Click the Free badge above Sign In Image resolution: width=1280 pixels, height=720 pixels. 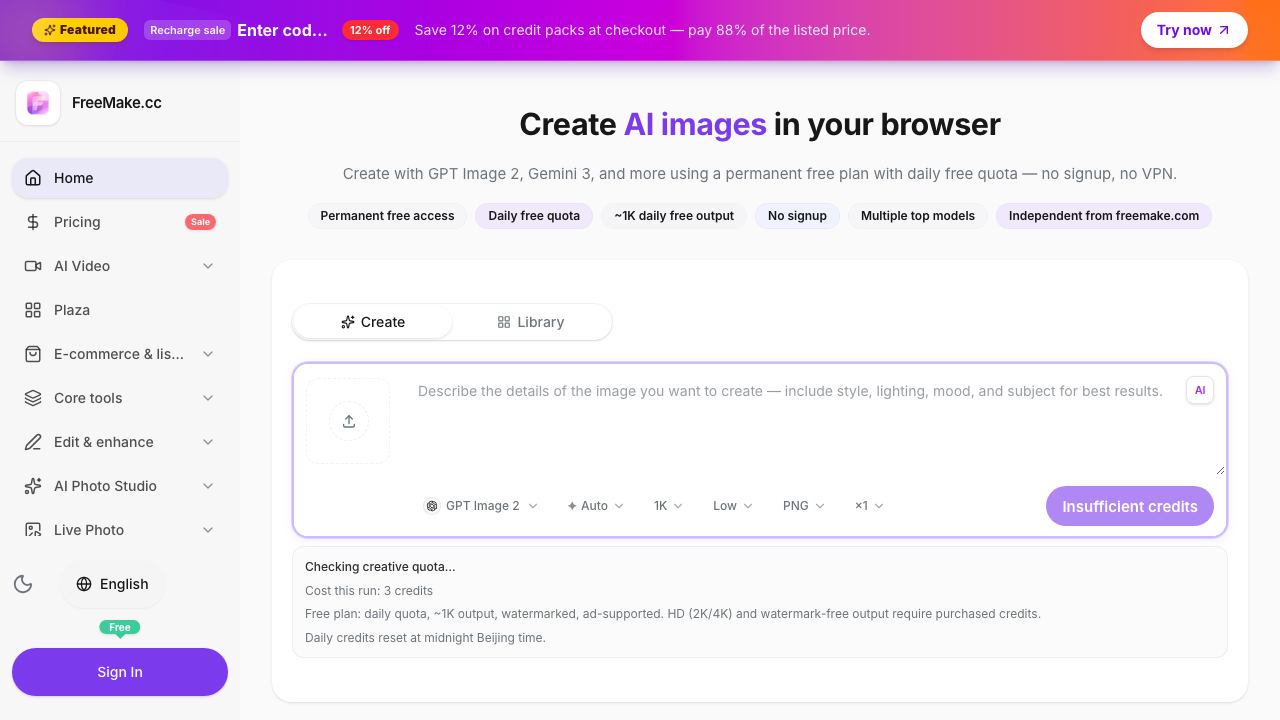[x=120, y=628]
